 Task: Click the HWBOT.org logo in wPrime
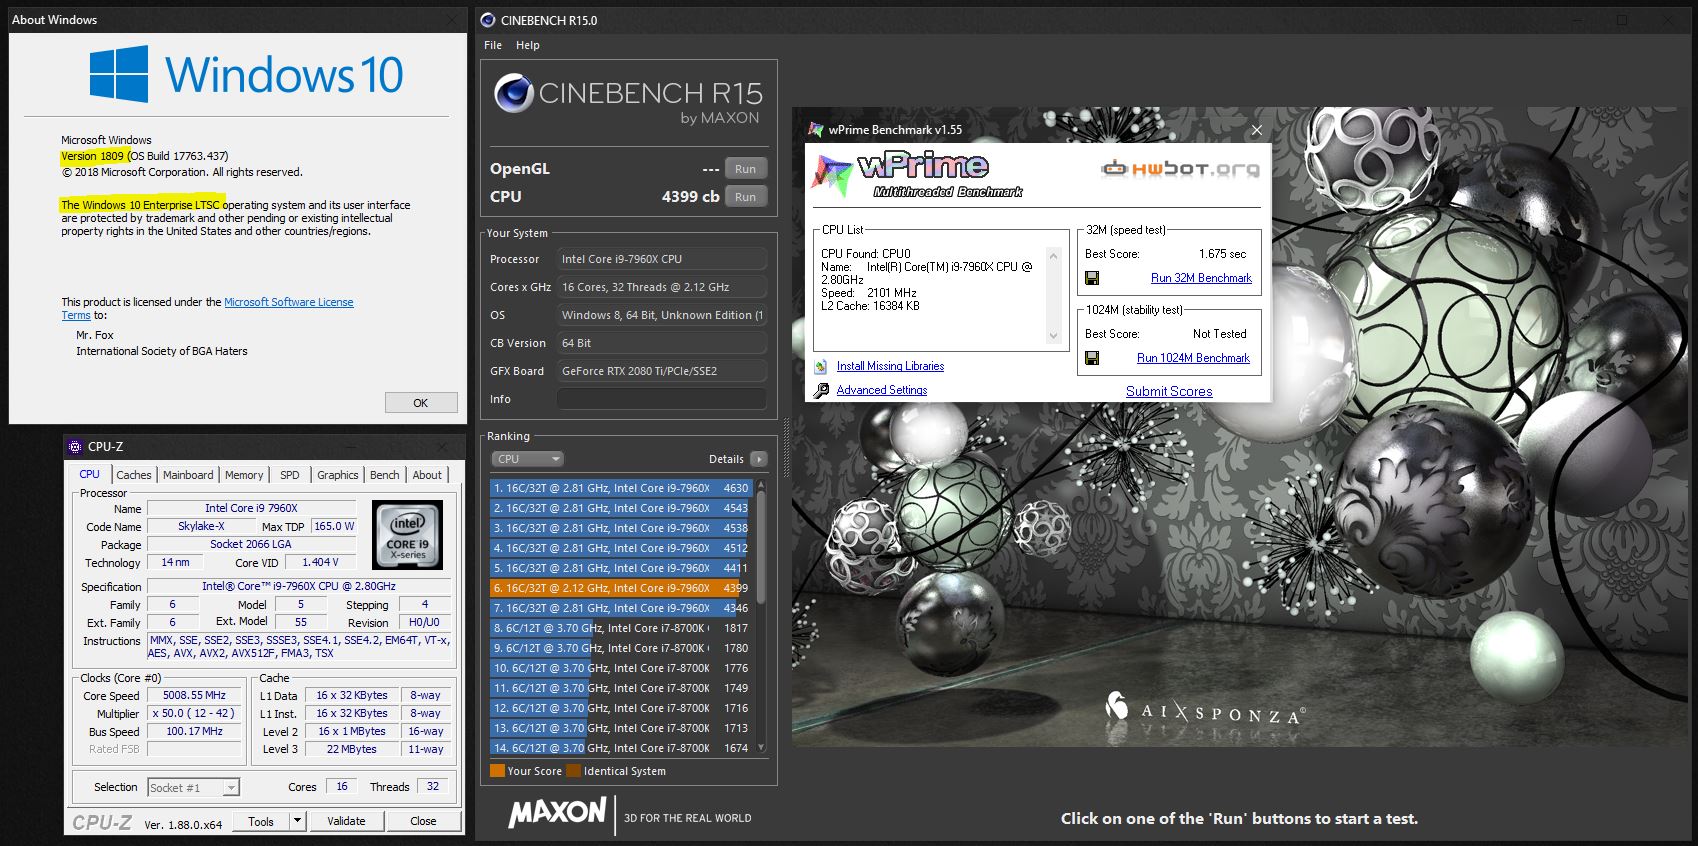pos(1180,169)
